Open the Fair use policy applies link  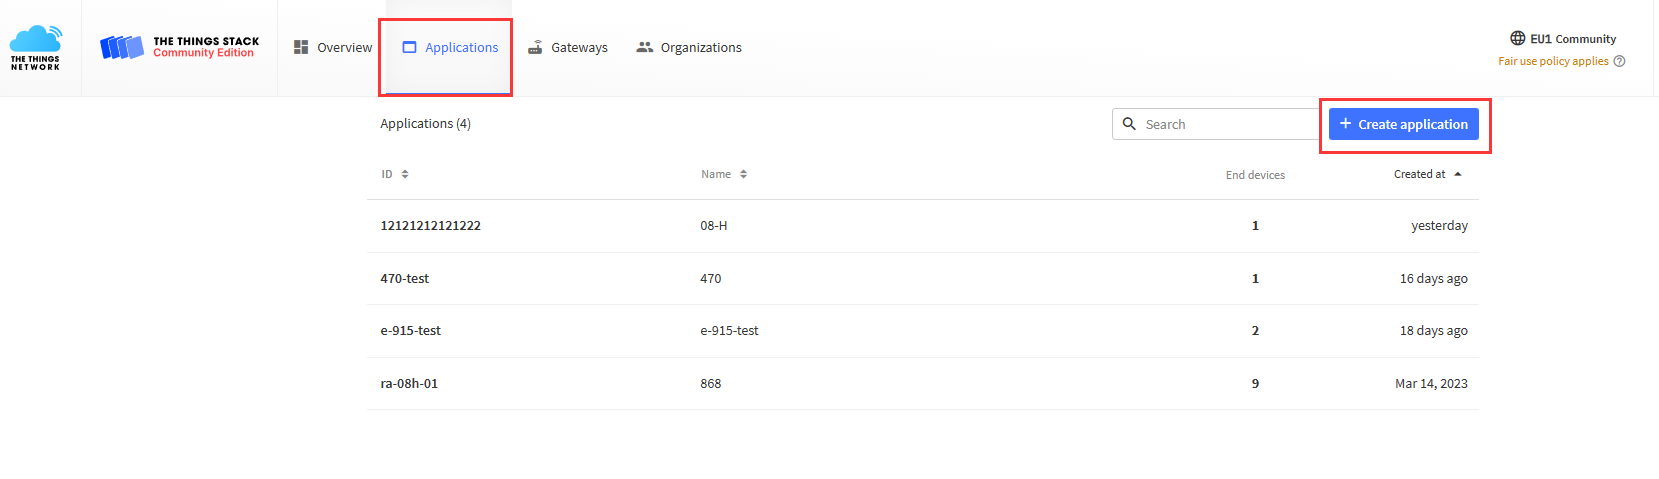tap(1553, 61)
